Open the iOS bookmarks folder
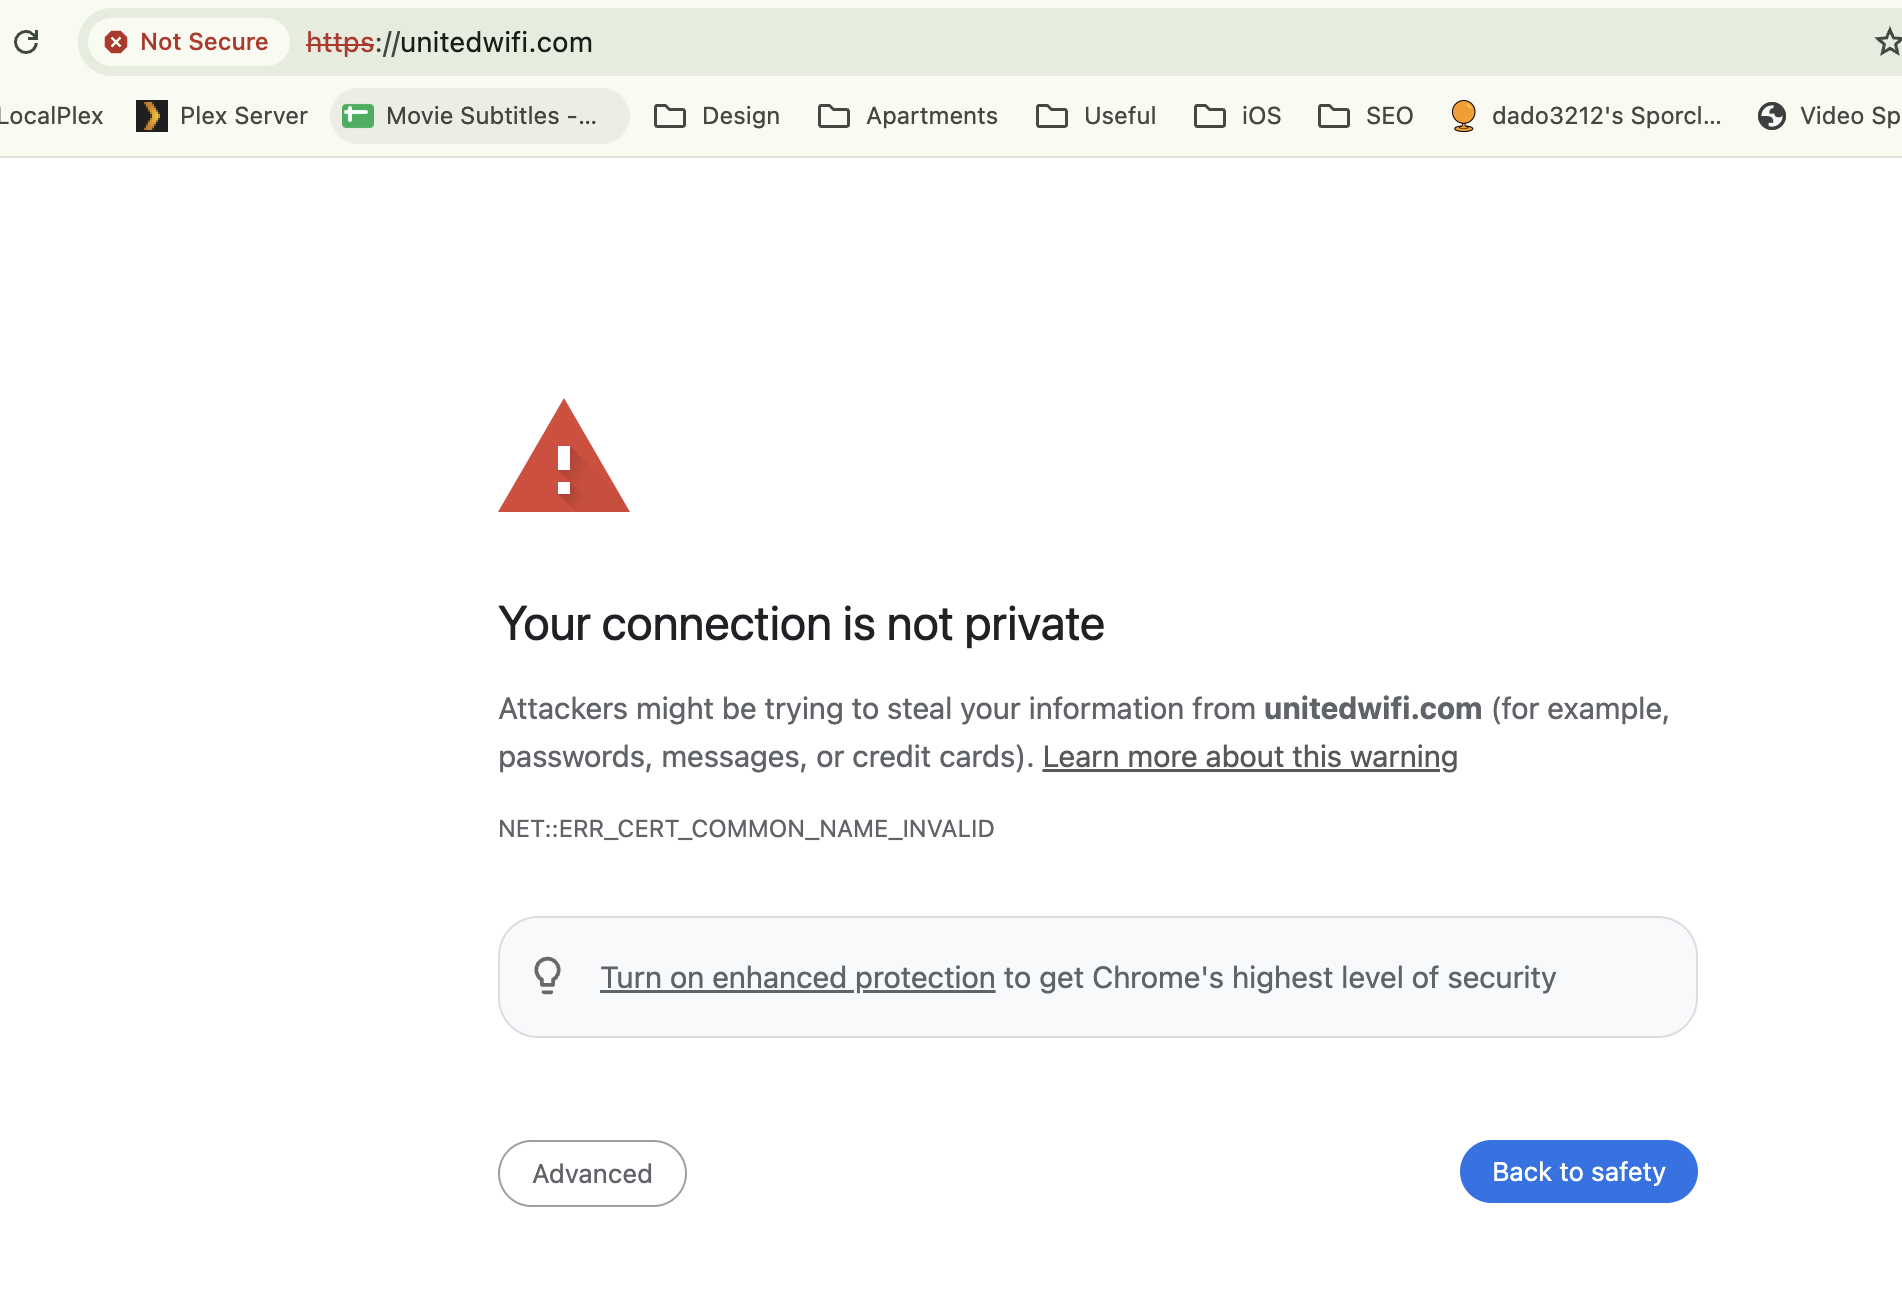 coord(1238,116)
